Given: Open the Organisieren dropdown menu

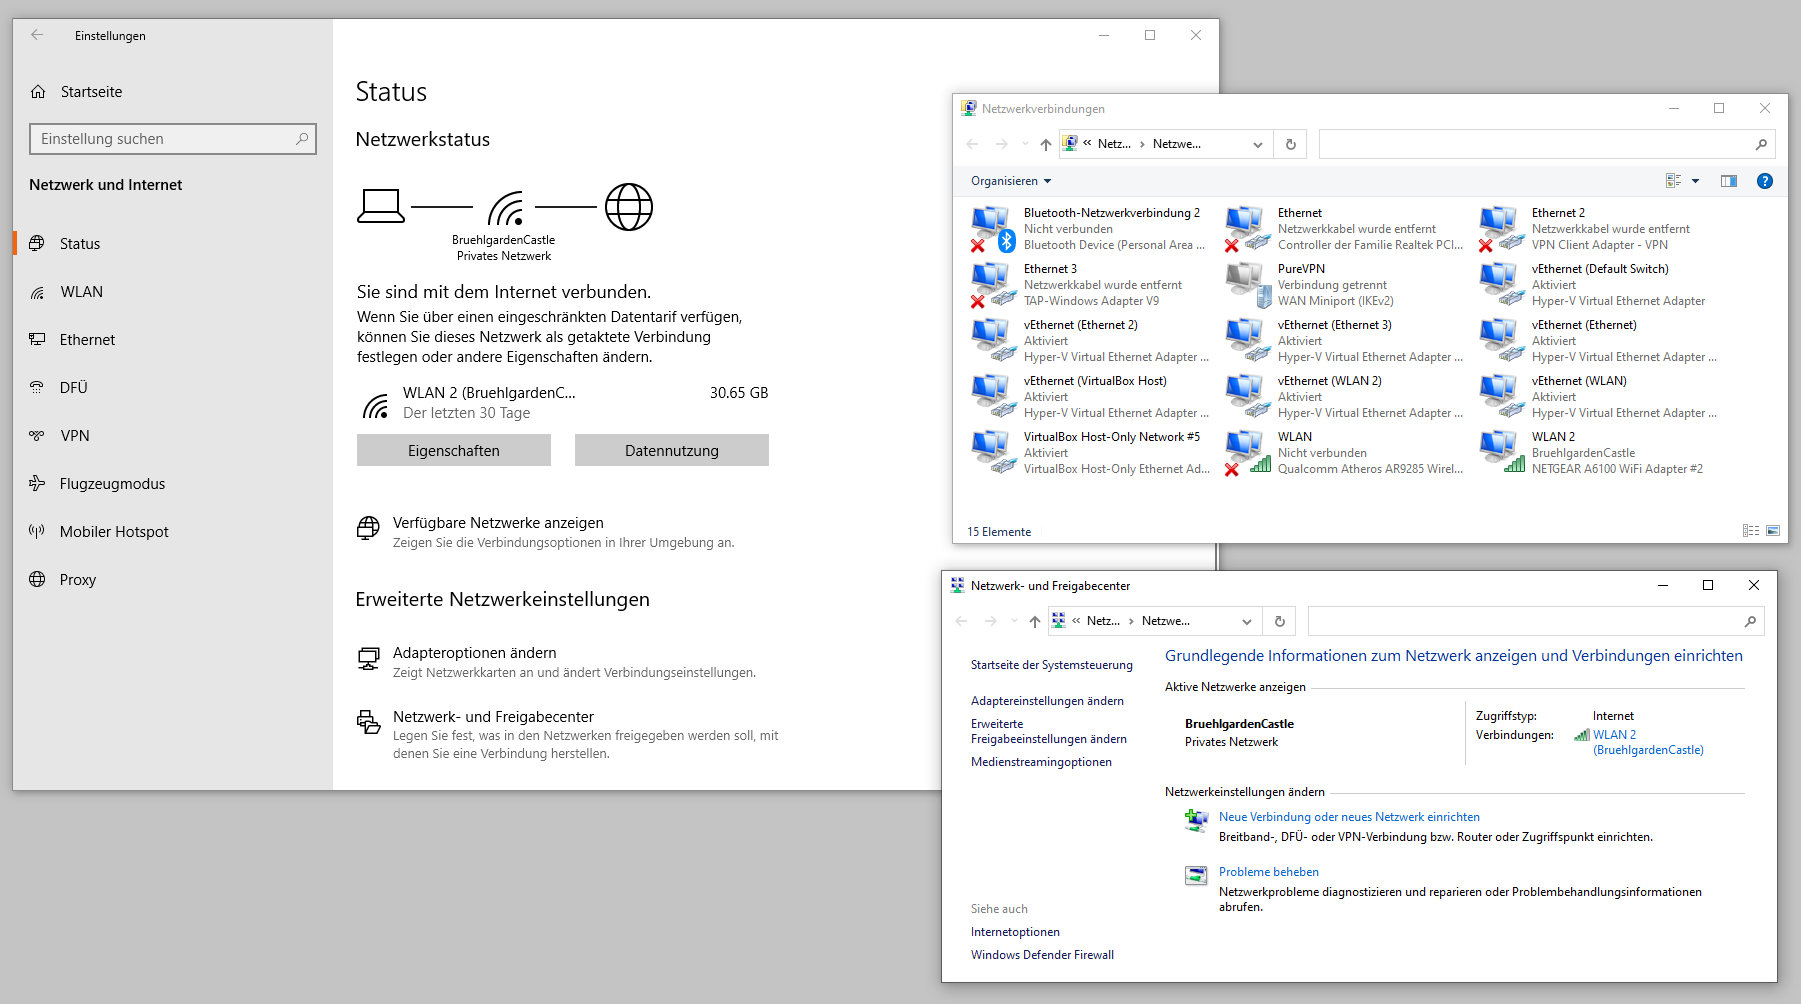Looking at the screenshot, I should [x=1010, y=181].
